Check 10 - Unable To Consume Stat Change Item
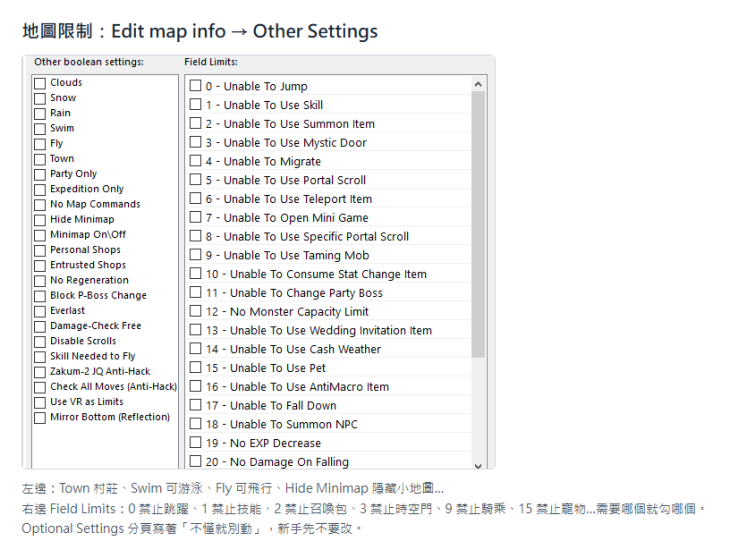The height and width of the screenshot is (558, 730). pos(196,273)
